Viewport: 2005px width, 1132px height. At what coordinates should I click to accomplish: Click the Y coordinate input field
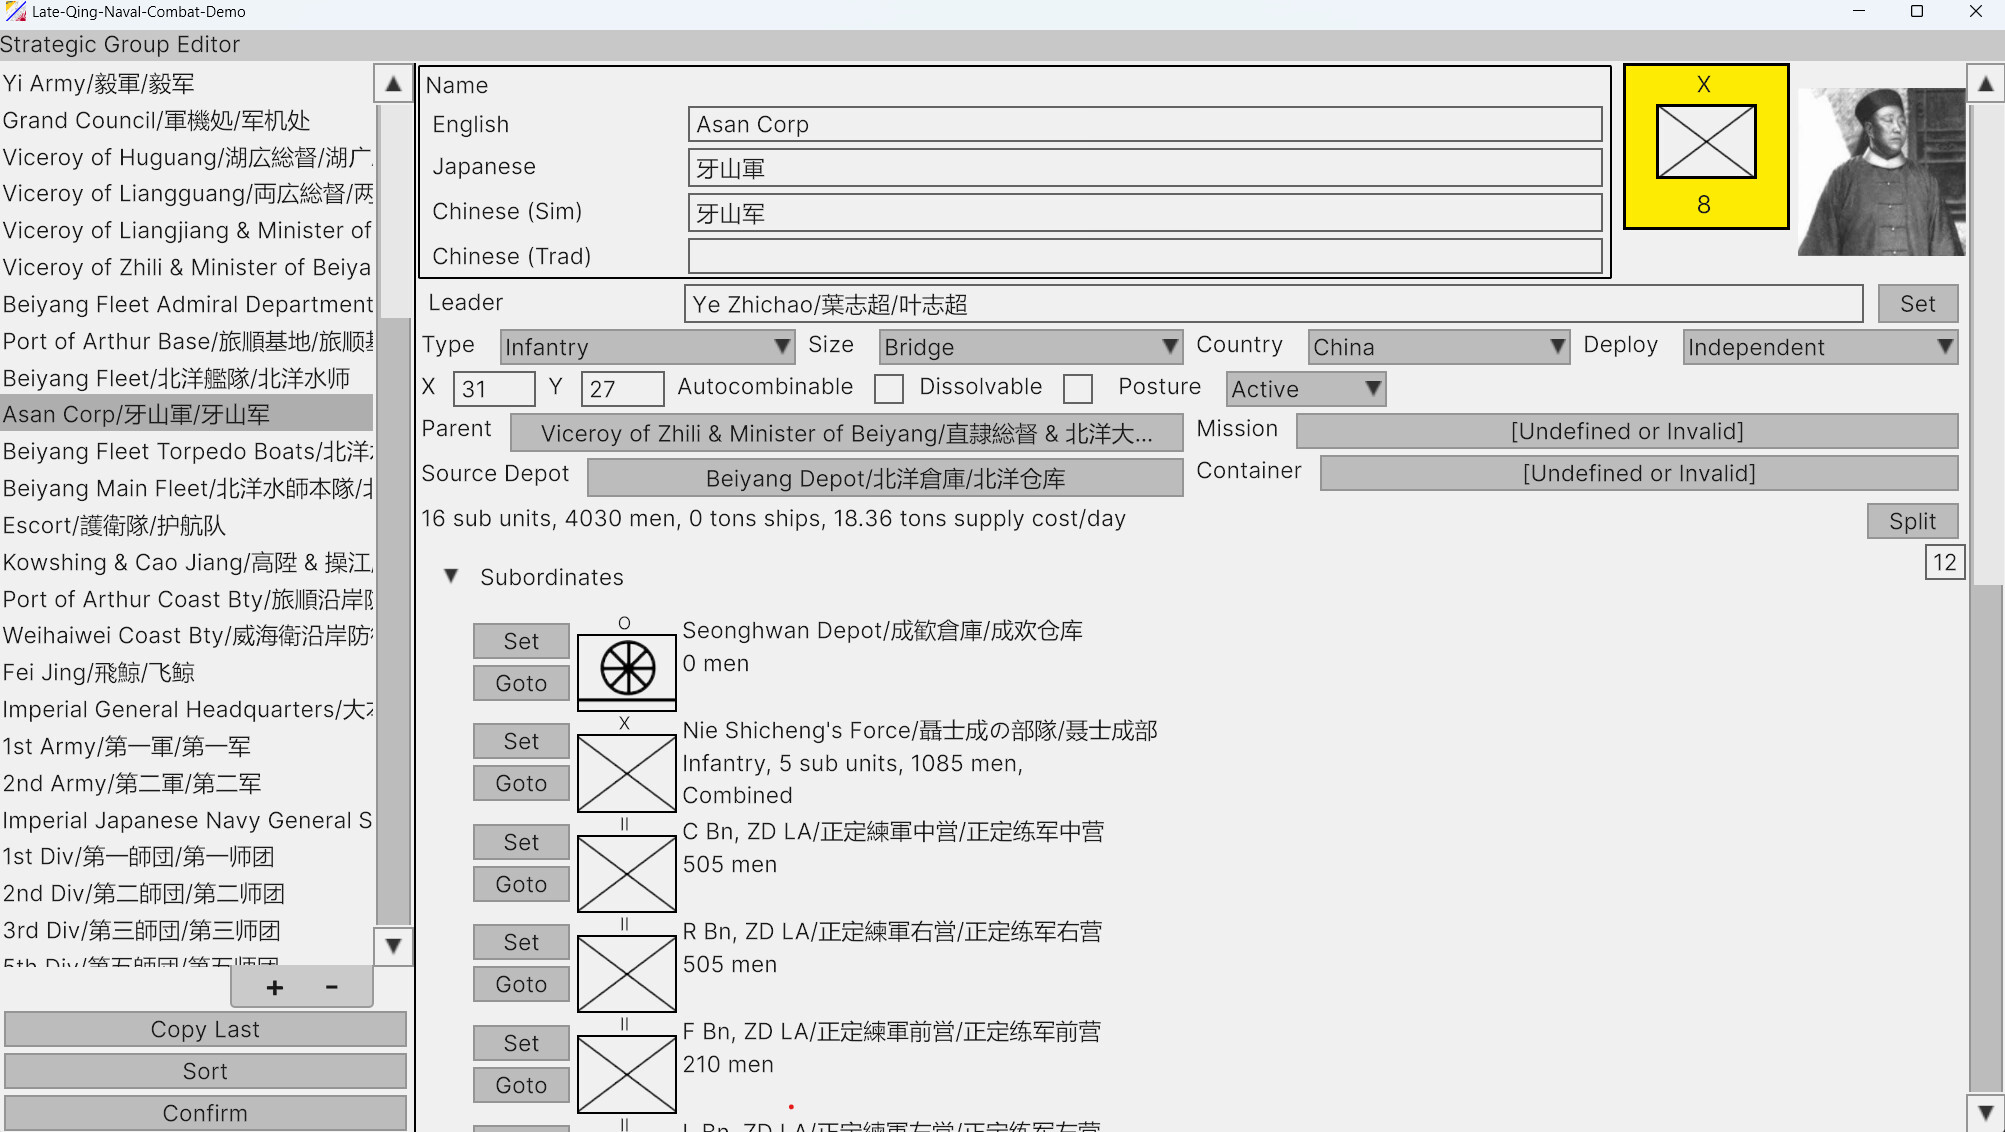click(x=622, y=388)
